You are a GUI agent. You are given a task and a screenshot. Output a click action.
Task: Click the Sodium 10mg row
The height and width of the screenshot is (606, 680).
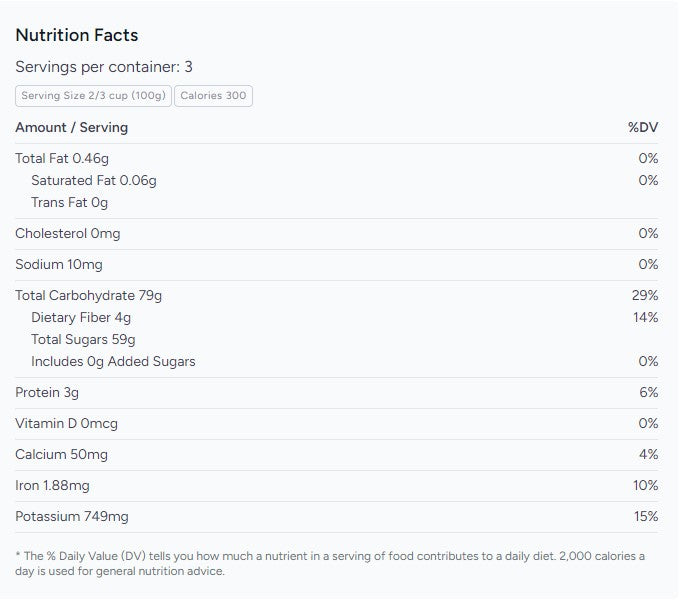[59, 264]
